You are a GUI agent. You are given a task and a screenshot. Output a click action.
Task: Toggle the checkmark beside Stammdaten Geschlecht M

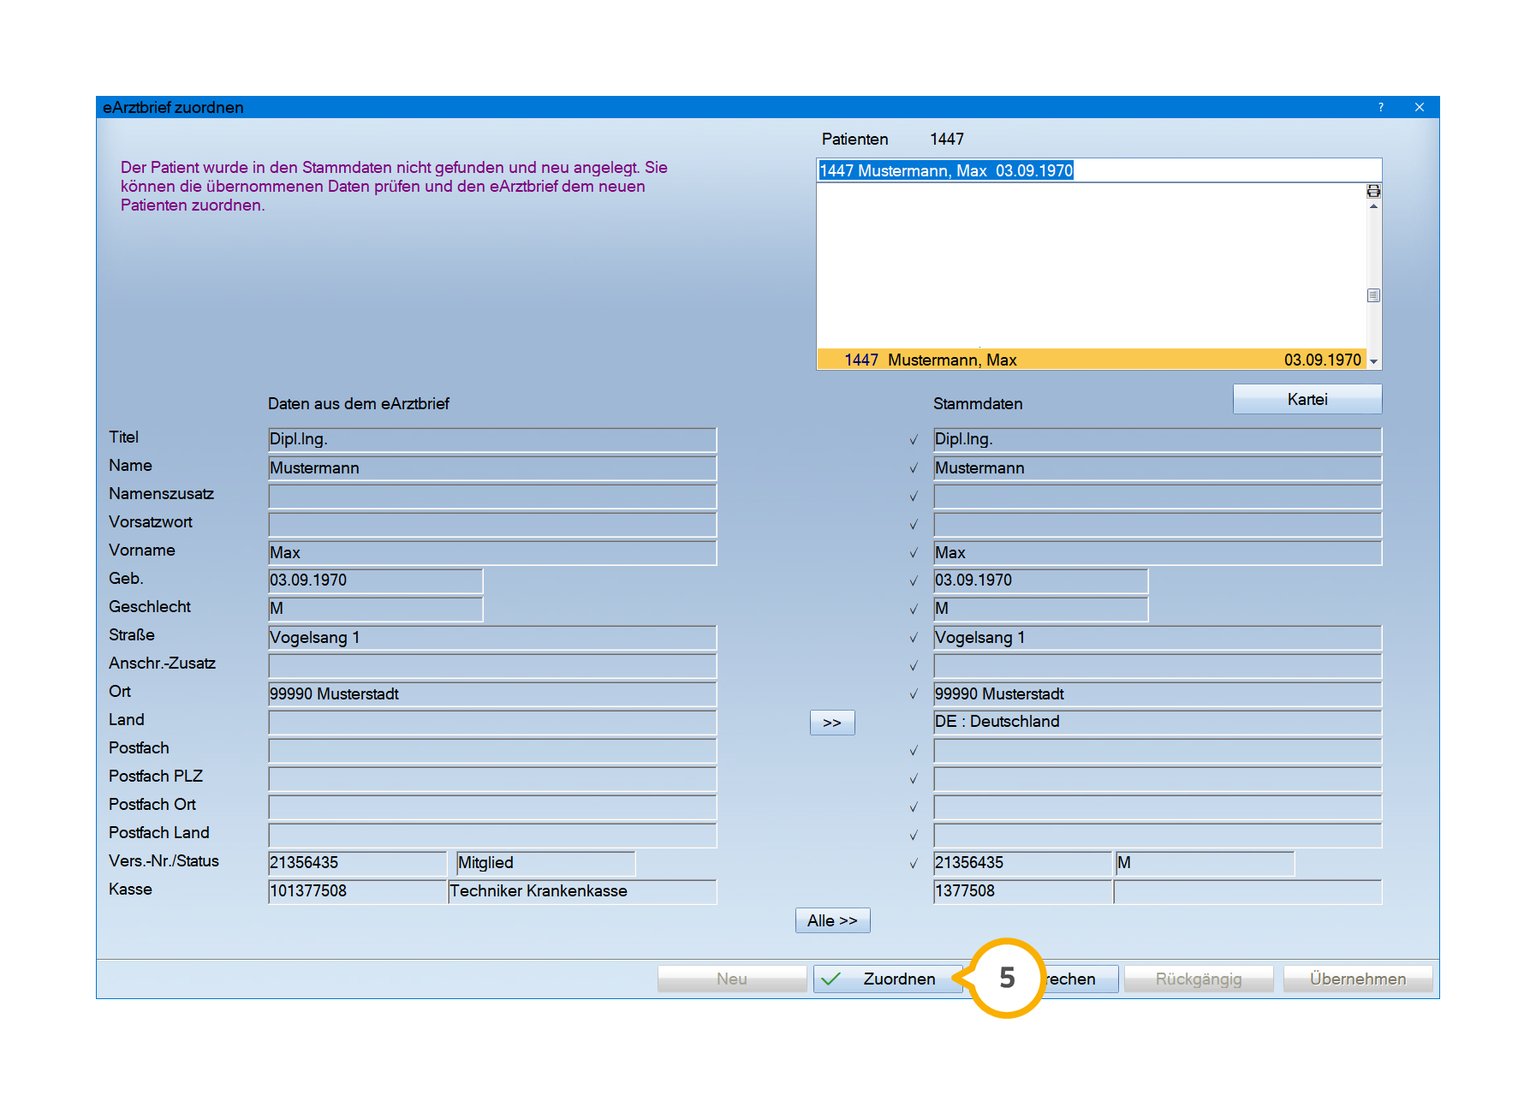tap(913, 609)
